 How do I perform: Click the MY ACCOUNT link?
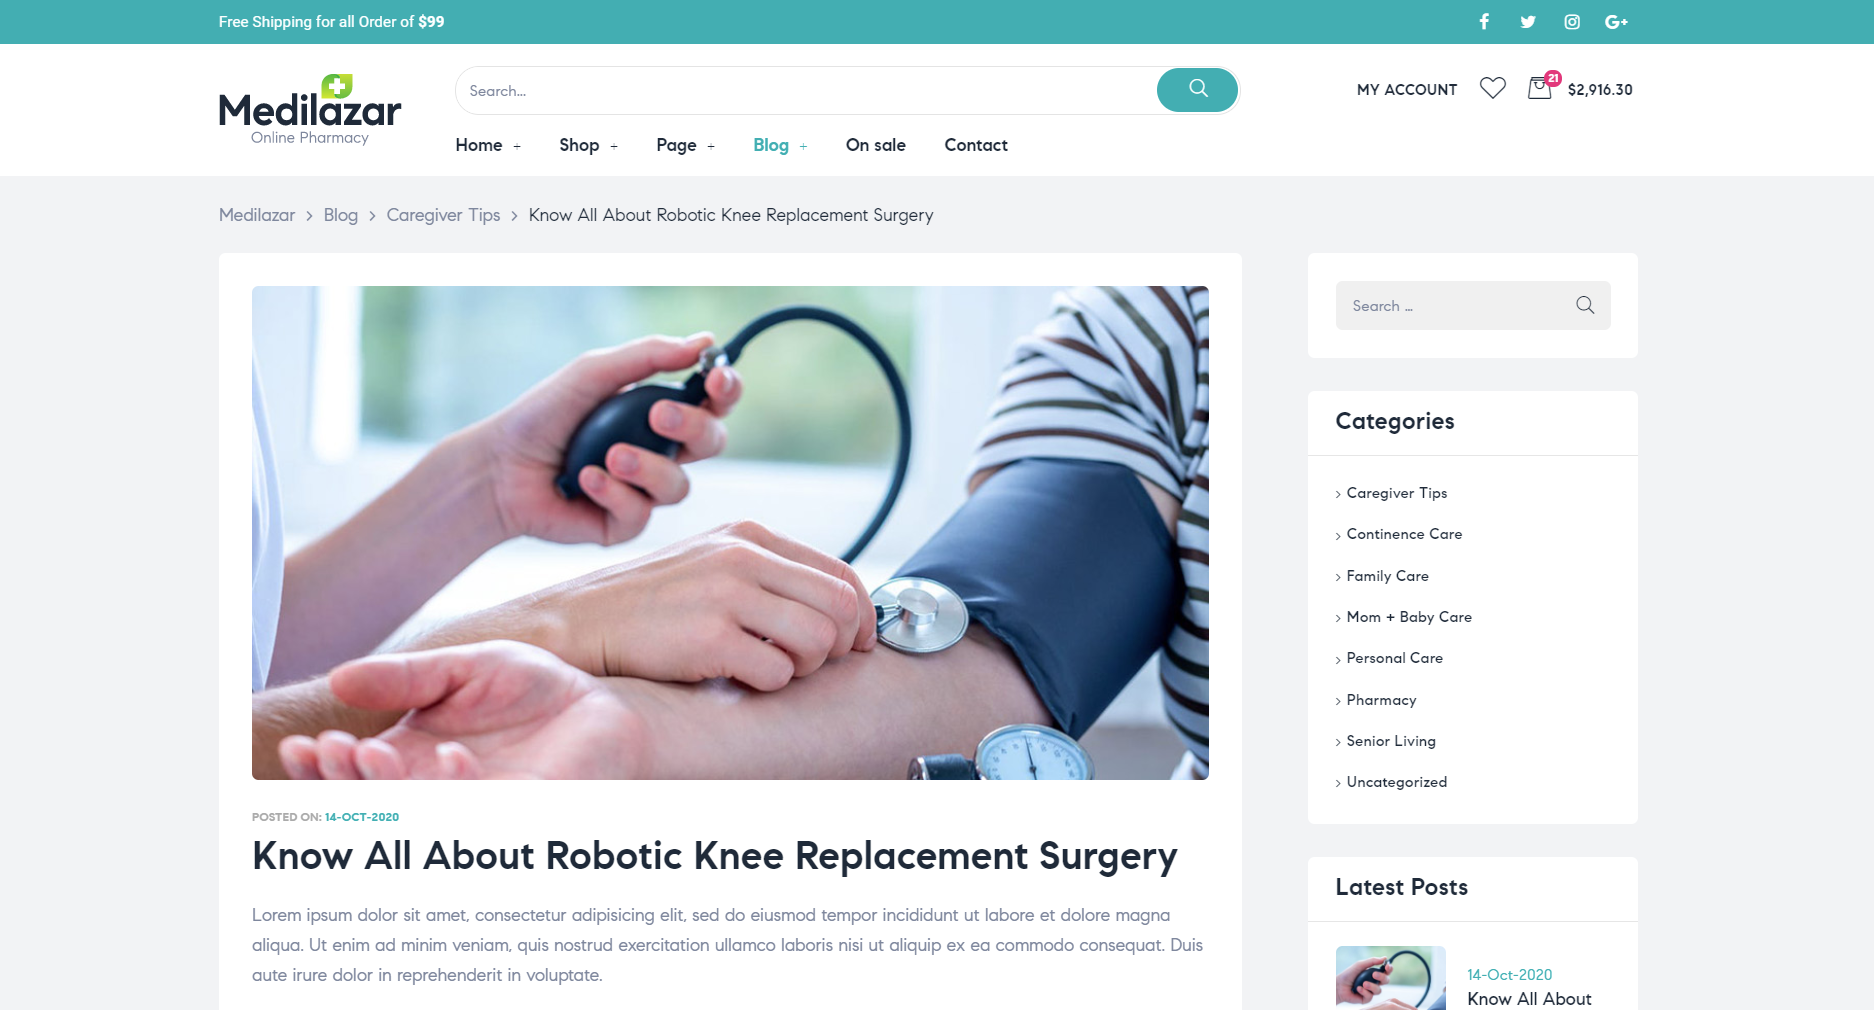click(x=1407, y=90)
